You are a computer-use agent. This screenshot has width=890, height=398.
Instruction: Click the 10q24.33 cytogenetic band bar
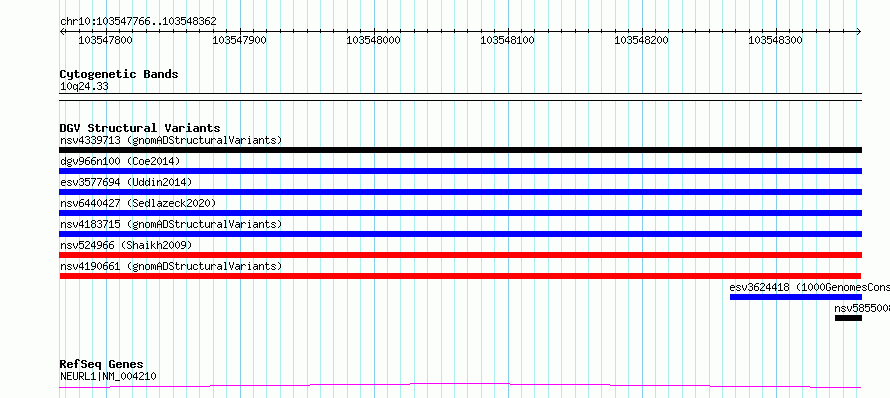point(460,97)
